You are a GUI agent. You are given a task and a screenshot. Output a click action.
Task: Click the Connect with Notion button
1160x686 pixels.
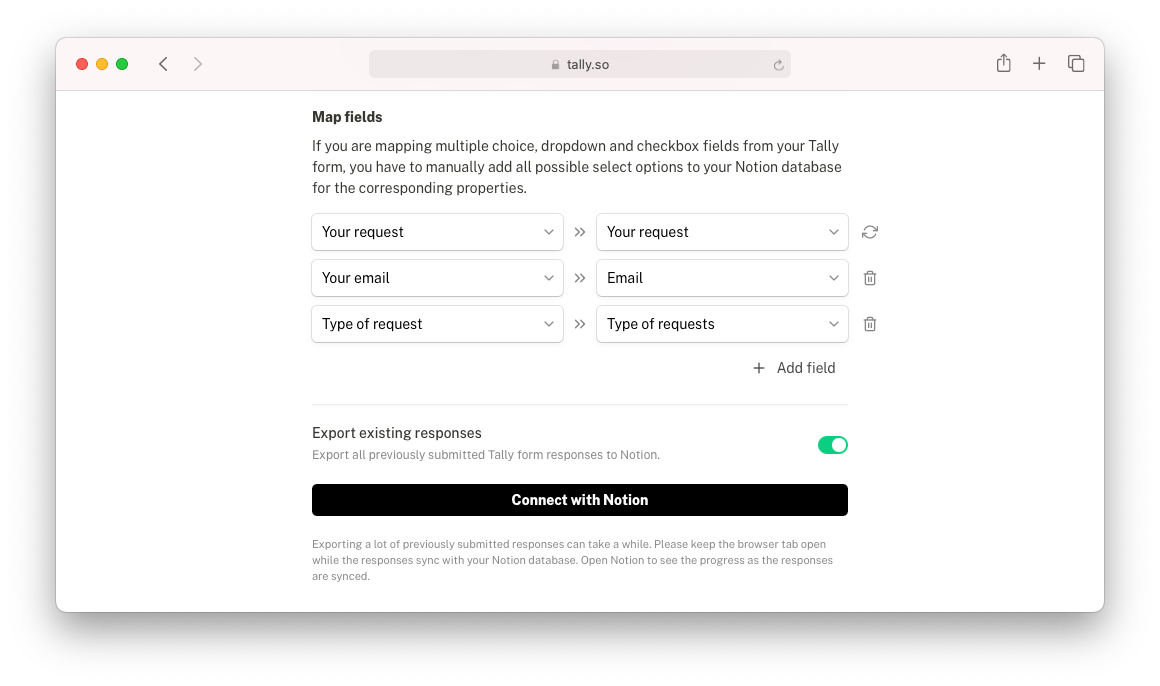pyautogui.click(x=580, y=500)
